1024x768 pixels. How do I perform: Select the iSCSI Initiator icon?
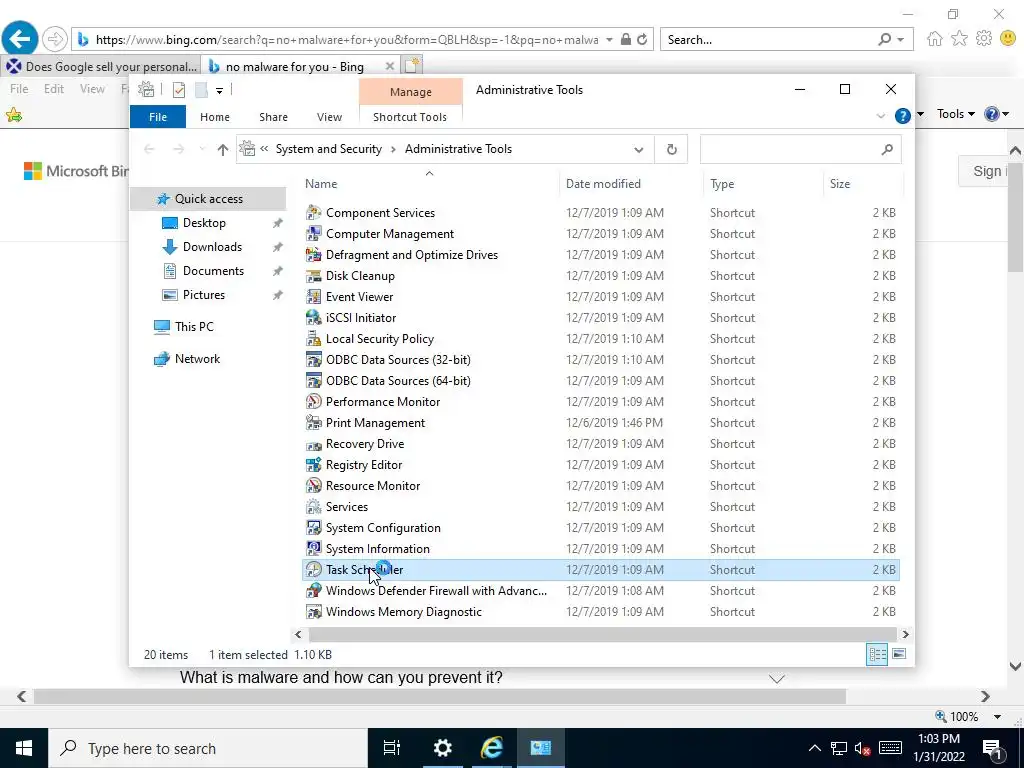click(314, 317)
